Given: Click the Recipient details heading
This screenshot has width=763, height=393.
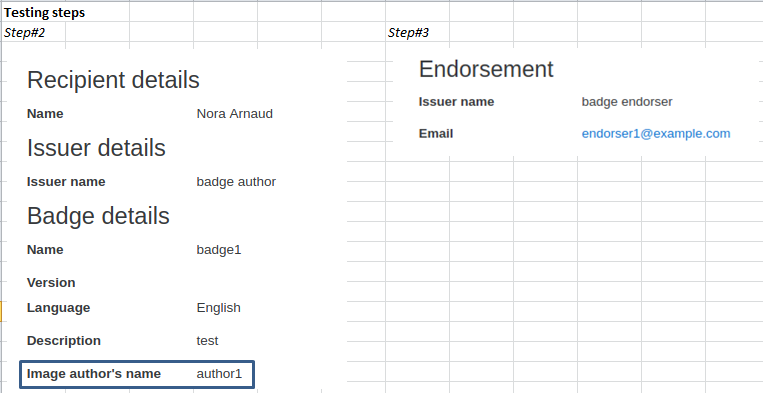Looking at the screenshot, I should [113, 80].
